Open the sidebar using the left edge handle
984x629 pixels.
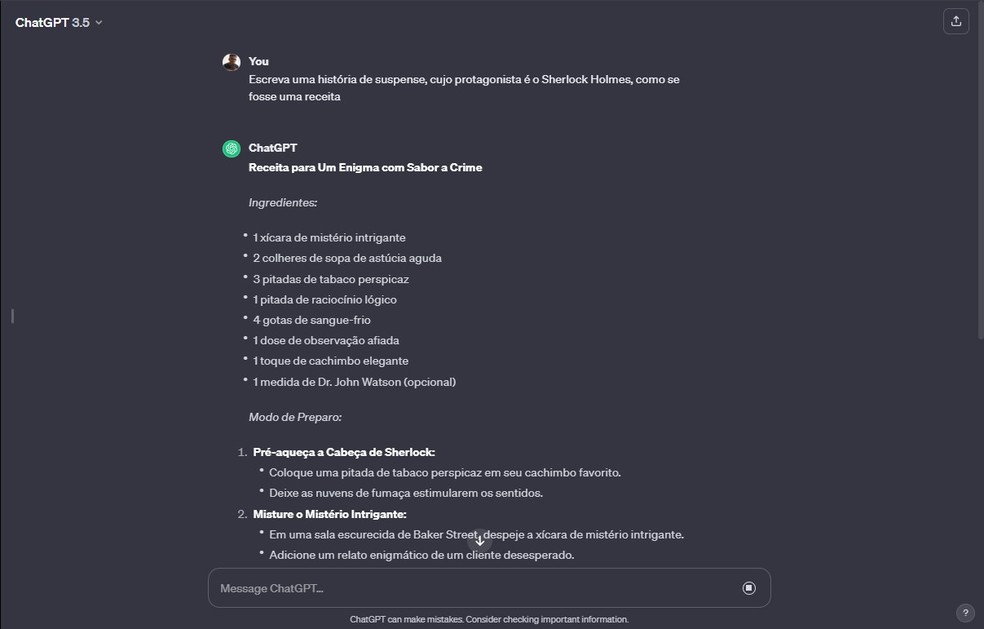click(x=13, y=316)
